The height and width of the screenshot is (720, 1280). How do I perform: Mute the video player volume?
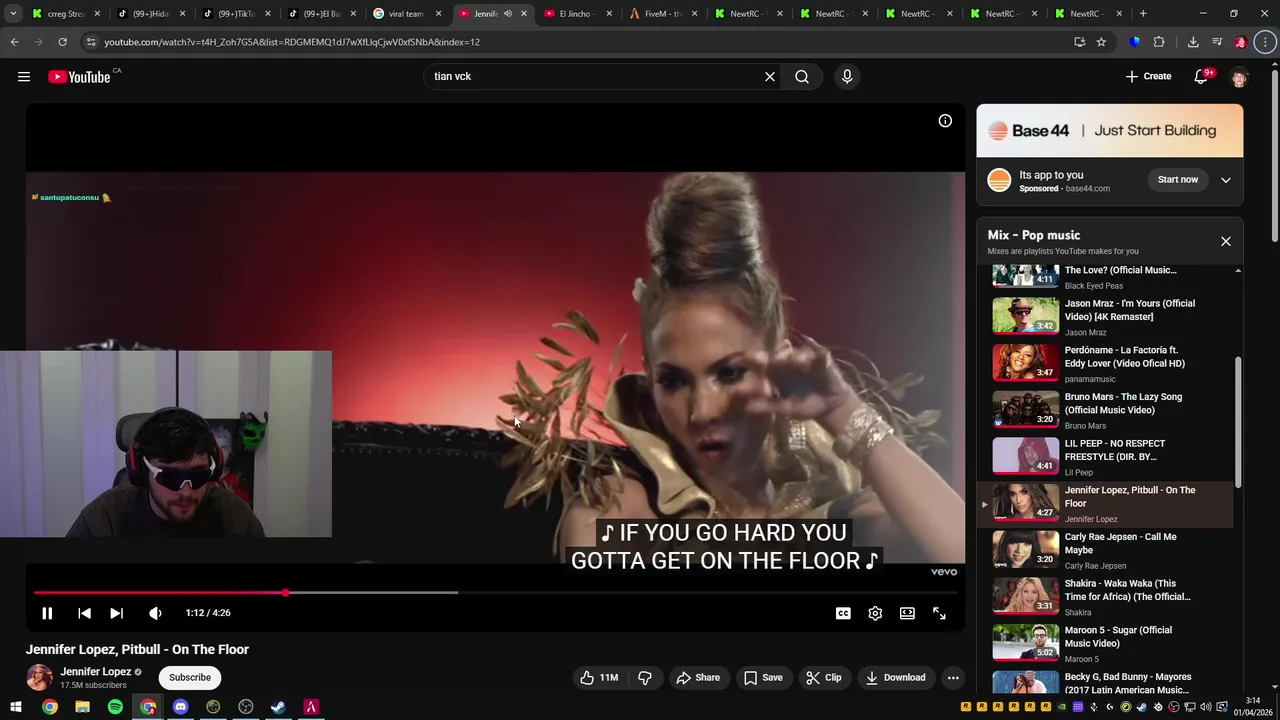pyautogui.click(x=155, y=613)
